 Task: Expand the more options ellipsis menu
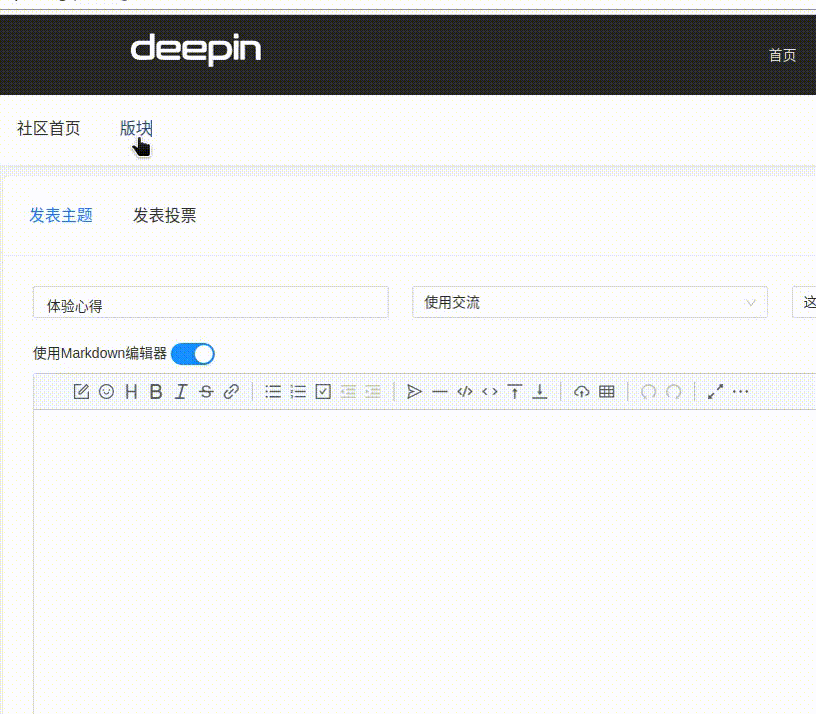click(x=740, y=391)
